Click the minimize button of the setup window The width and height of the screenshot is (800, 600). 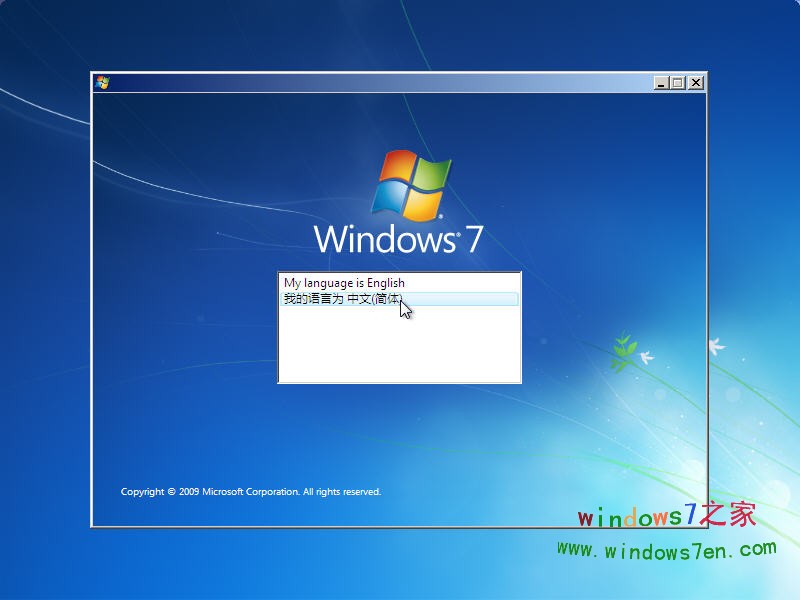point(662,82)
